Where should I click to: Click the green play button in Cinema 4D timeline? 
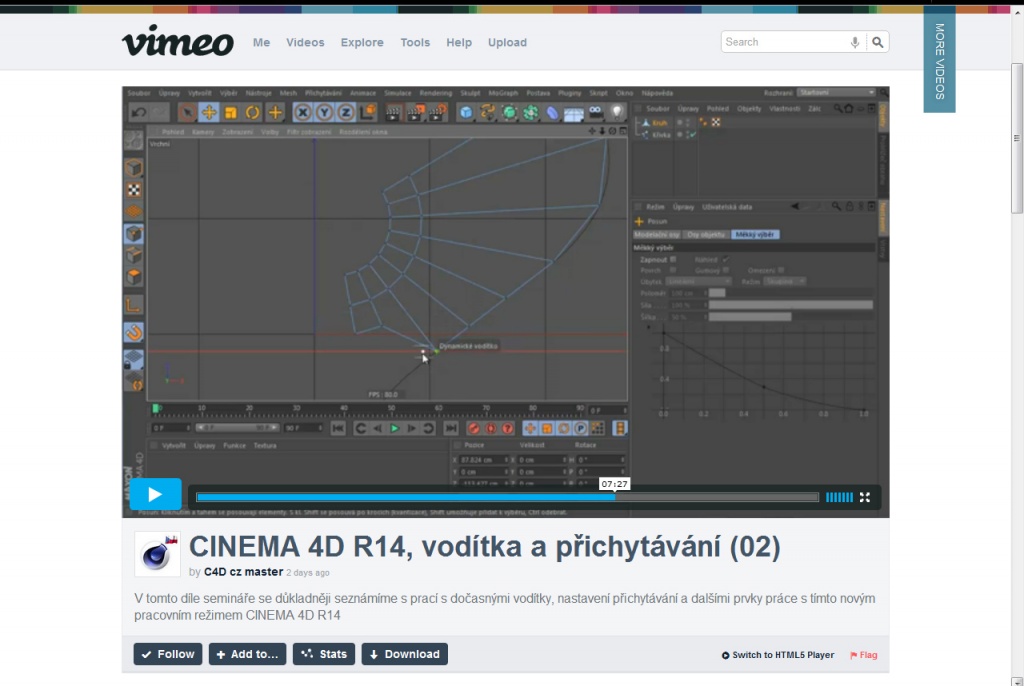coord(394,429)
